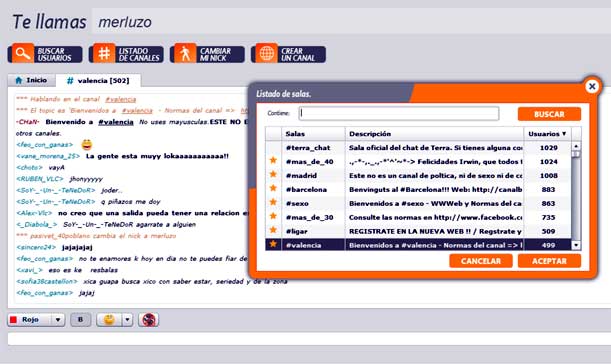Click user choto in chat
This screenshot has width=611, height=364.
29,168
